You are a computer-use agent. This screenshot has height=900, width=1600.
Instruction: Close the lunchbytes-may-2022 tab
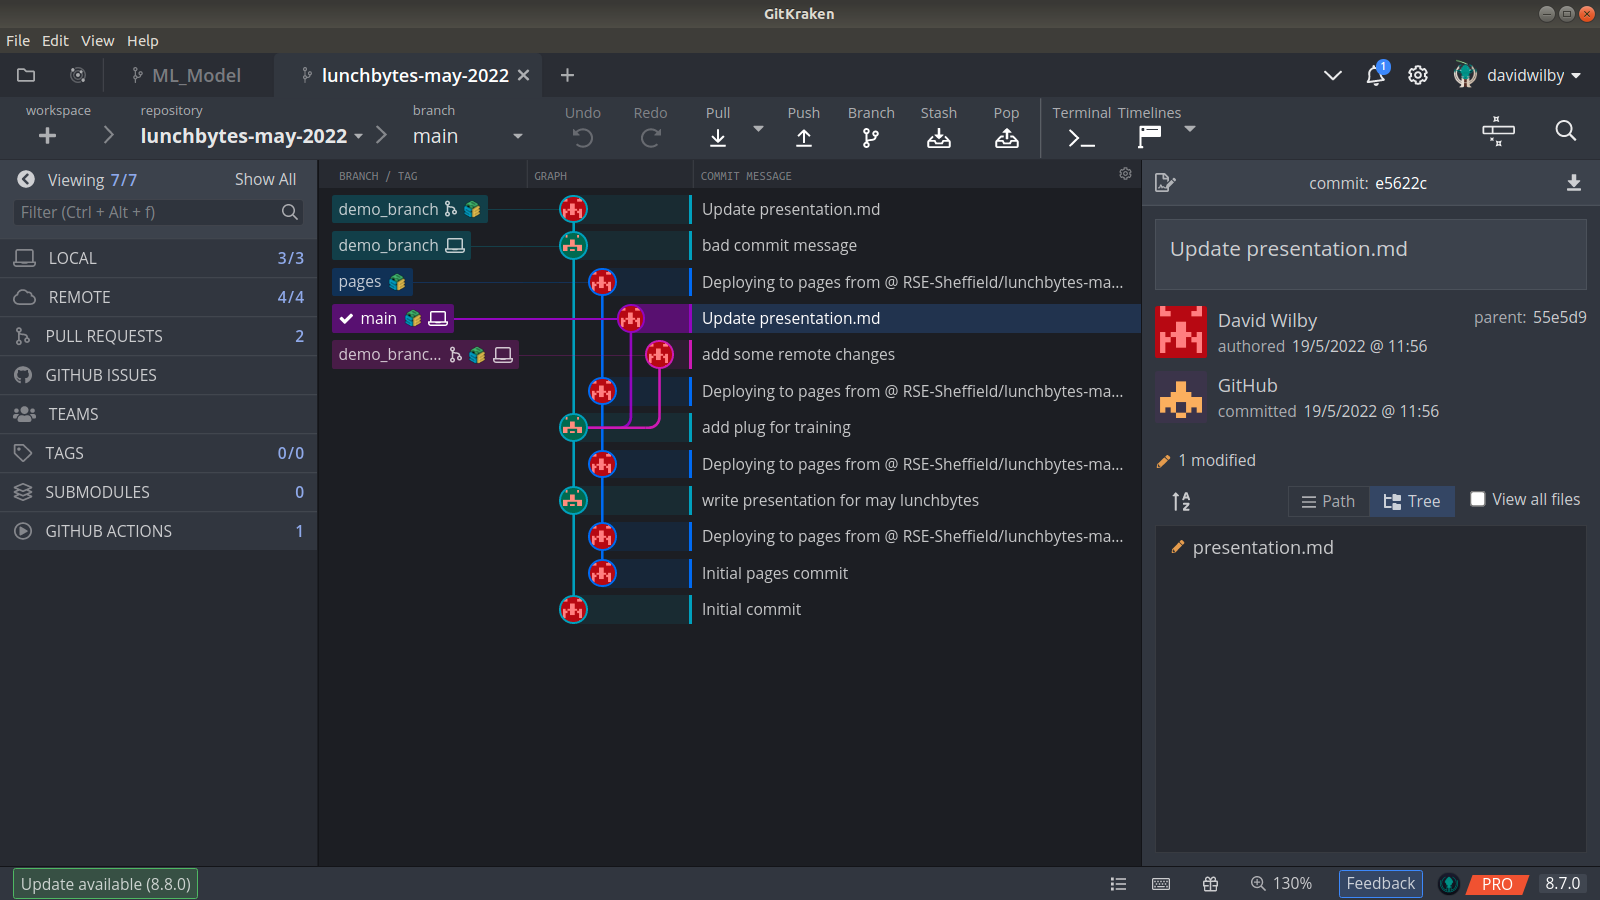[523, 75]
